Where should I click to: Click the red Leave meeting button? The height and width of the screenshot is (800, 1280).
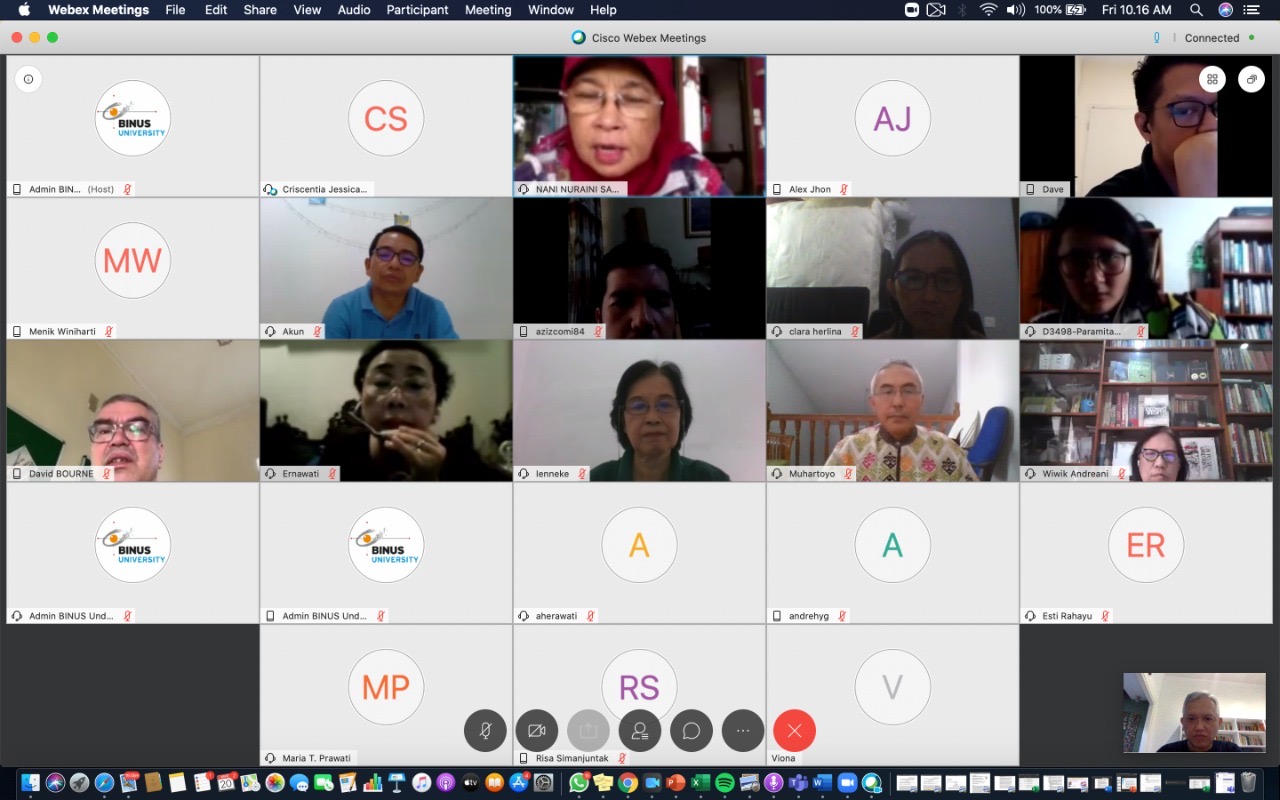point(795,731)
